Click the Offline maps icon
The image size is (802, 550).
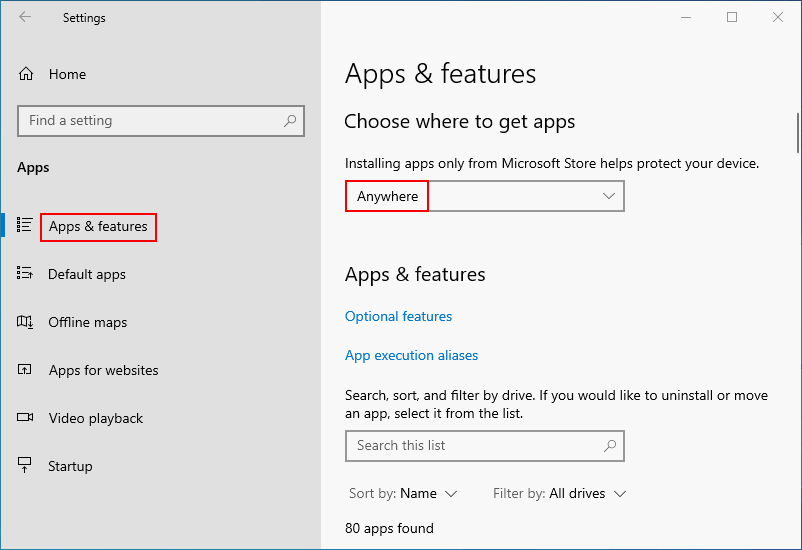[x=25, y=322]
